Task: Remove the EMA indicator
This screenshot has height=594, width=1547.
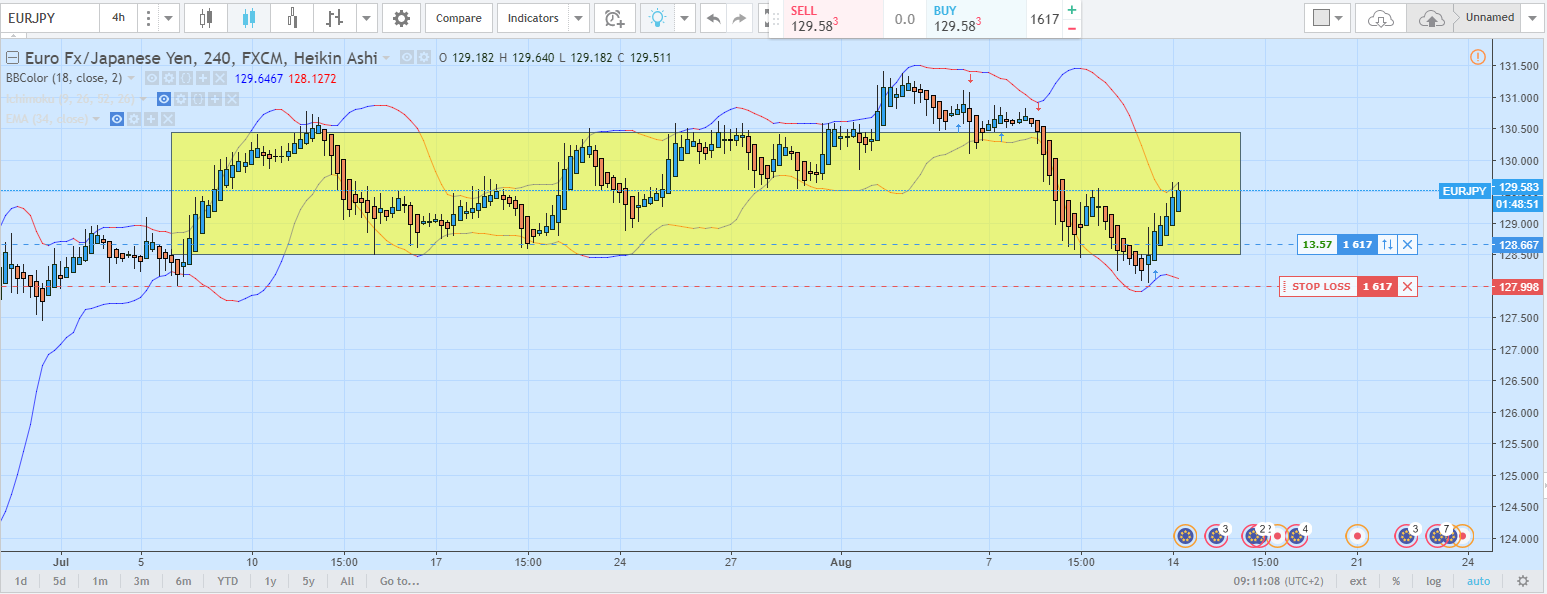Action: point(168,119)
